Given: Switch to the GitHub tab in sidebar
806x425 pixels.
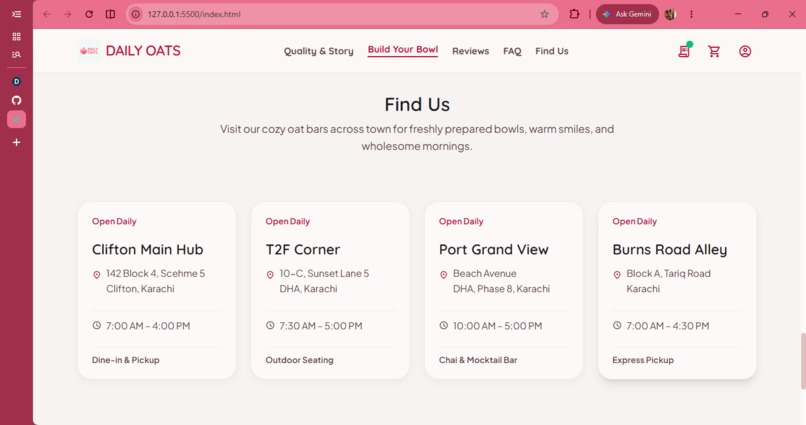Looking at the screenshot, I should [16, 100].
